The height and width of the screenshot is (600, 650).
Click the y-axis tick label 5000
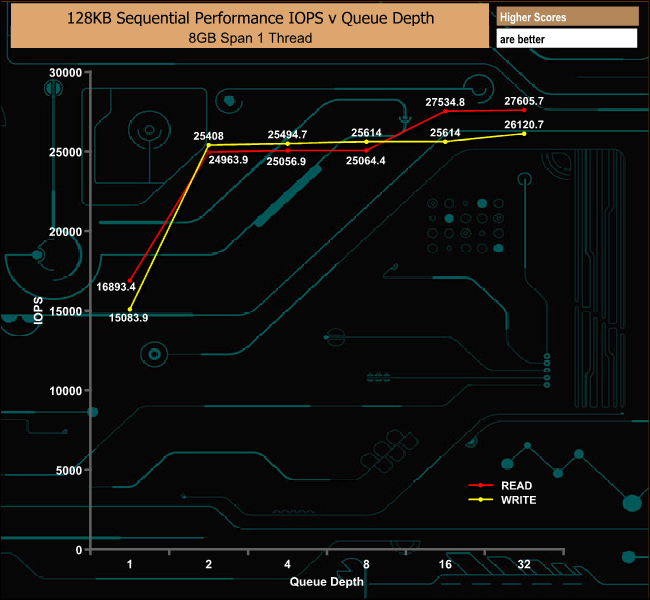[69, 471]
